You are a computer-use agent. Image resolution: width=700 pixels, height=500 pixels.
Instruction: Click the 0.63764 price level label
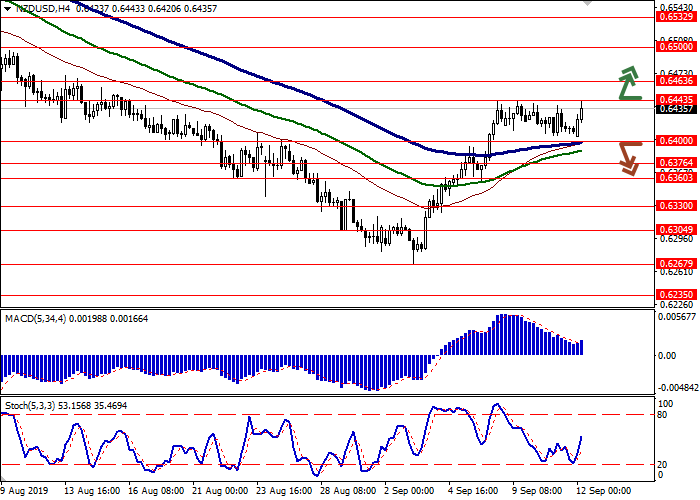click(x=676, y=162)
